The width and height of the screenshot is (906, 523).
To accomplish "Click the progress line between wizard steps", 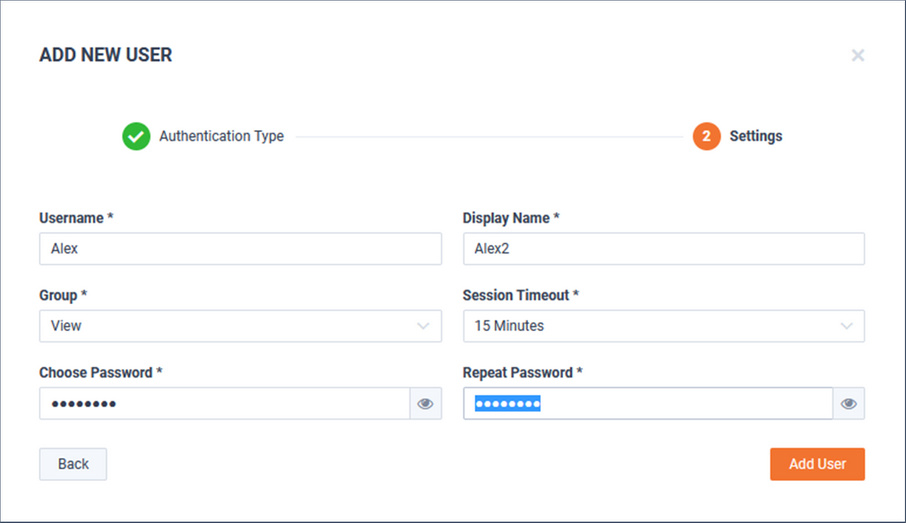I will tap(489, 137).
